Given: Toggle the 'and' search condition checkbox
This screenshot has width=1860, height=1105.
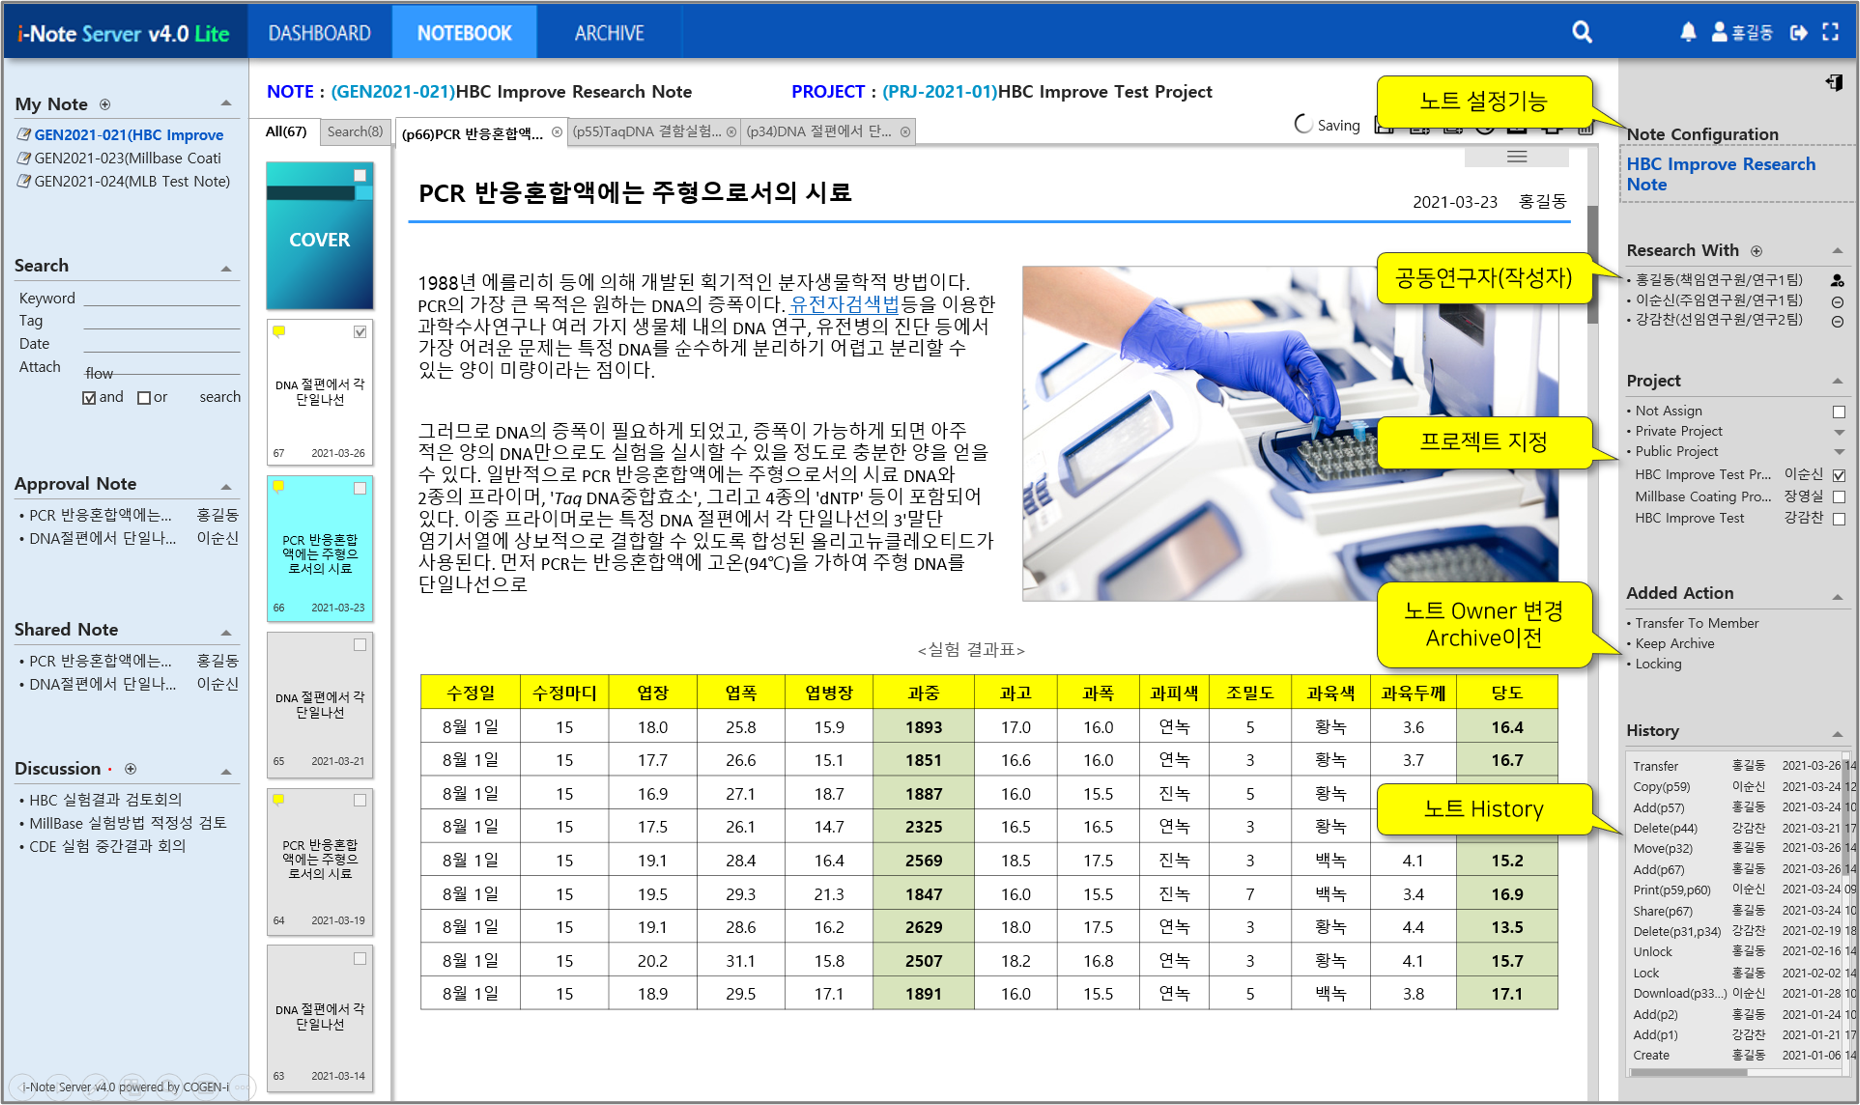Looking at the screenshot, I should pos(89,398).
